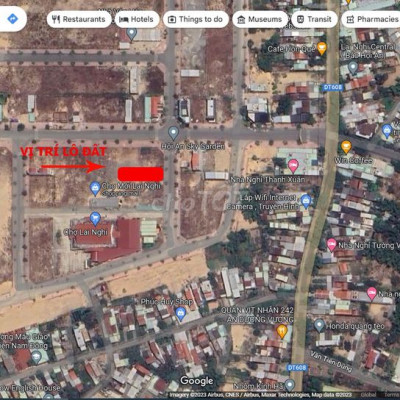This screenshot has width=400, height=400.
Task: Click the Google logo at bottom
Action: tap(197, 381)
